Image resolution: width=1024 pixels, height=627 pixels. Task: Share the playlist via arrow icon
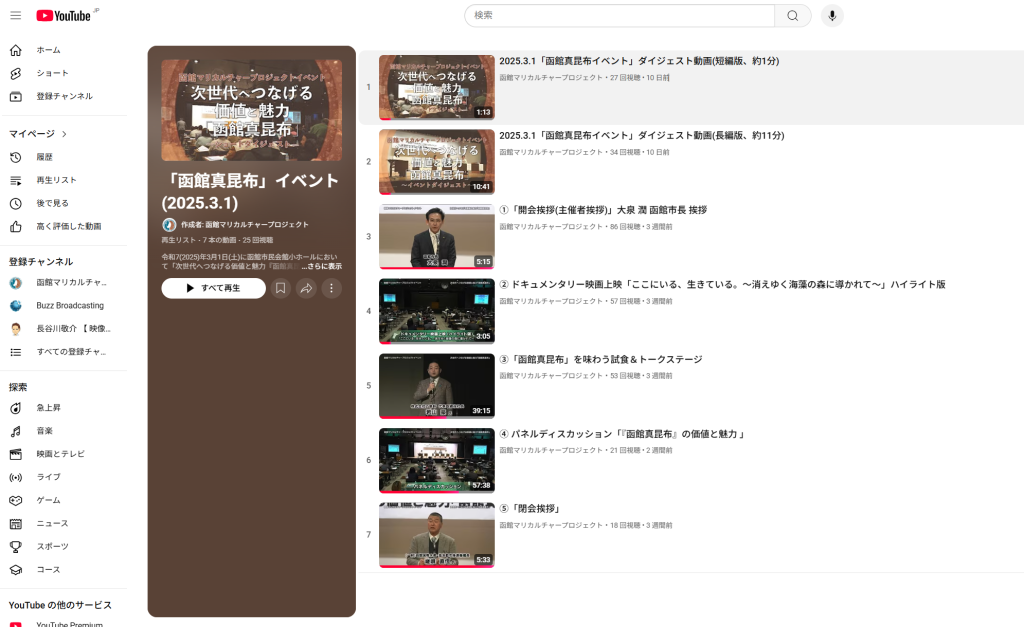click(306, 288)
